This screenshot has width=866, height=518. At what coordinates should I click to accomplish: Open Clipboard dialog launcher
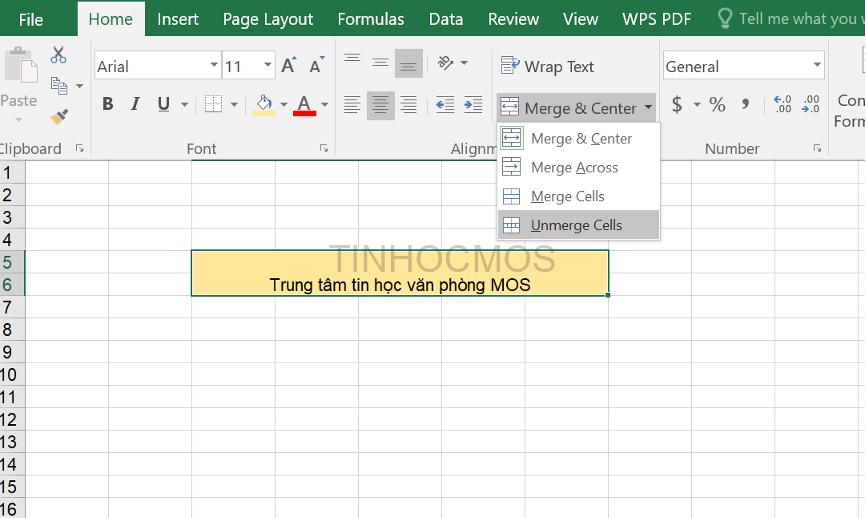click(x=80, y=148)
